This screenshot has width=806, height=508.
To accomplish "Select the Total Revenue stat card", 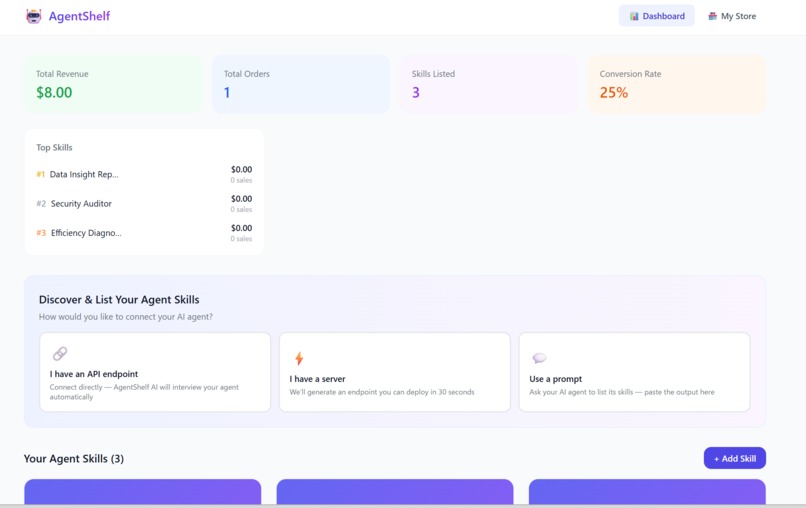I will pos(113,84).
